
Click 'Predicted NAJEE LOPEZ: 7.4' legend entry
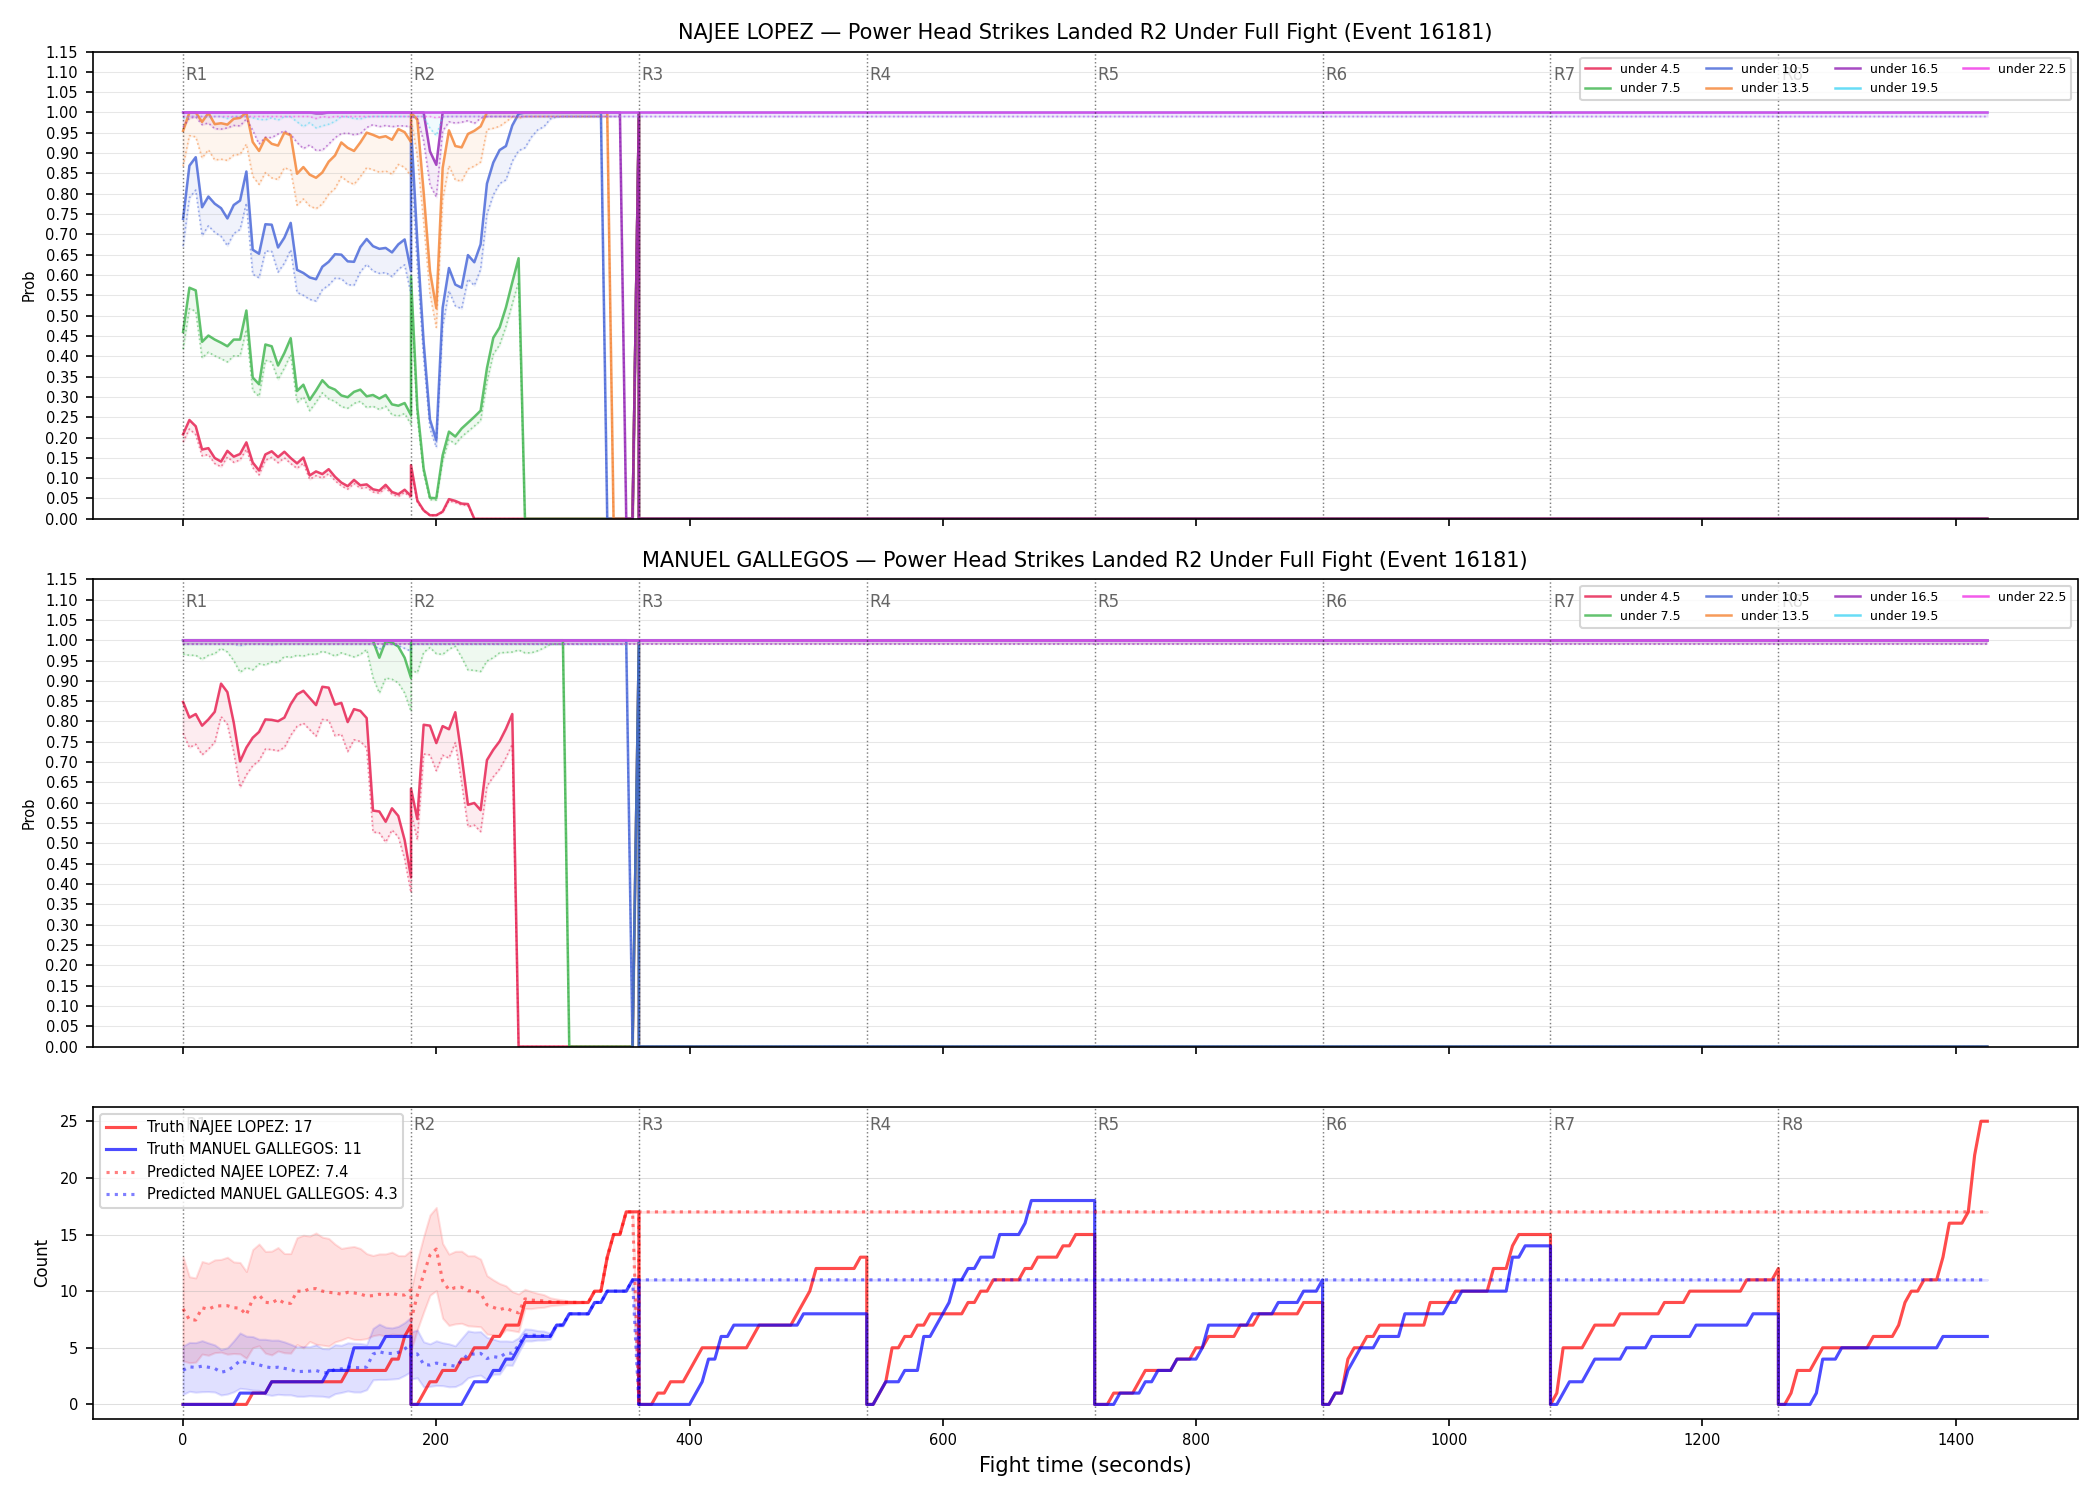pyautogui.click(x=226, y=1172)
